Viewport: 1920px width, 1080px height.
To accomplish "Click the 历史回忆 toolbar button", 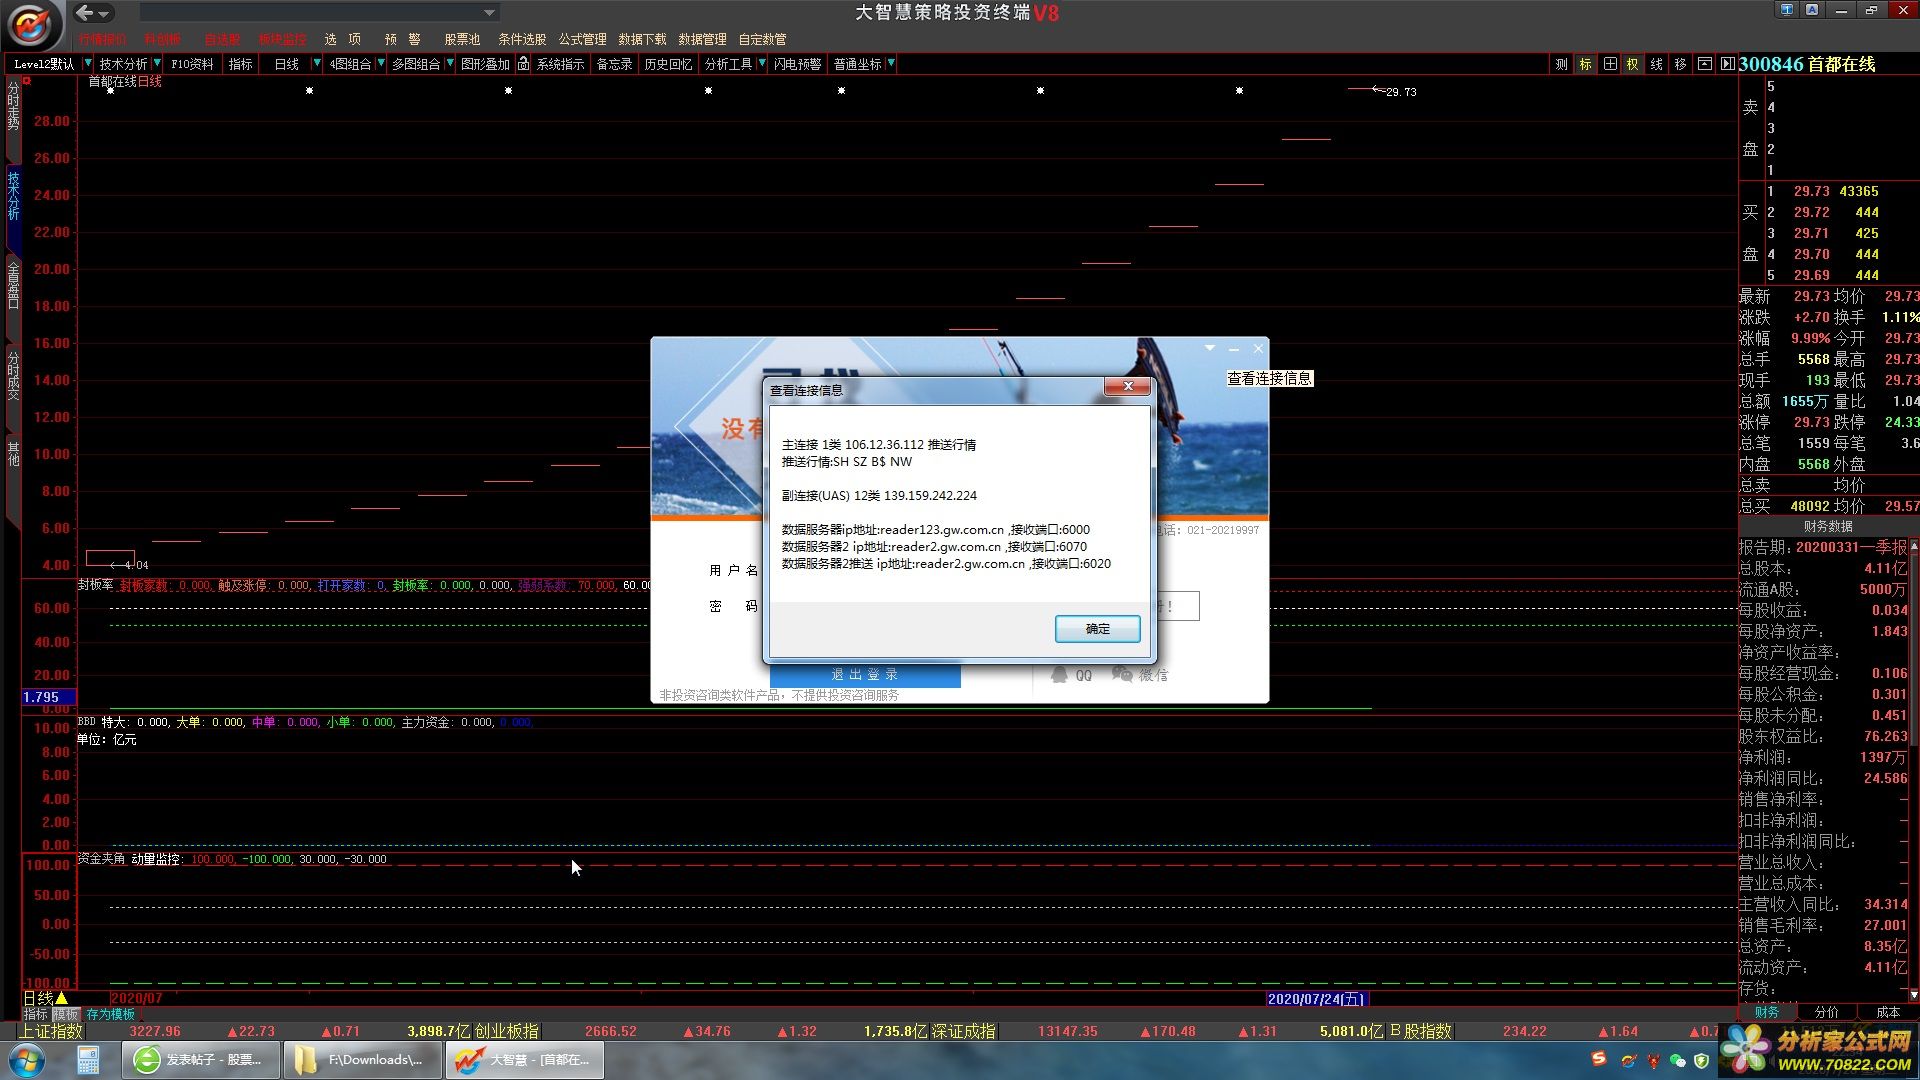I will 668,63.
